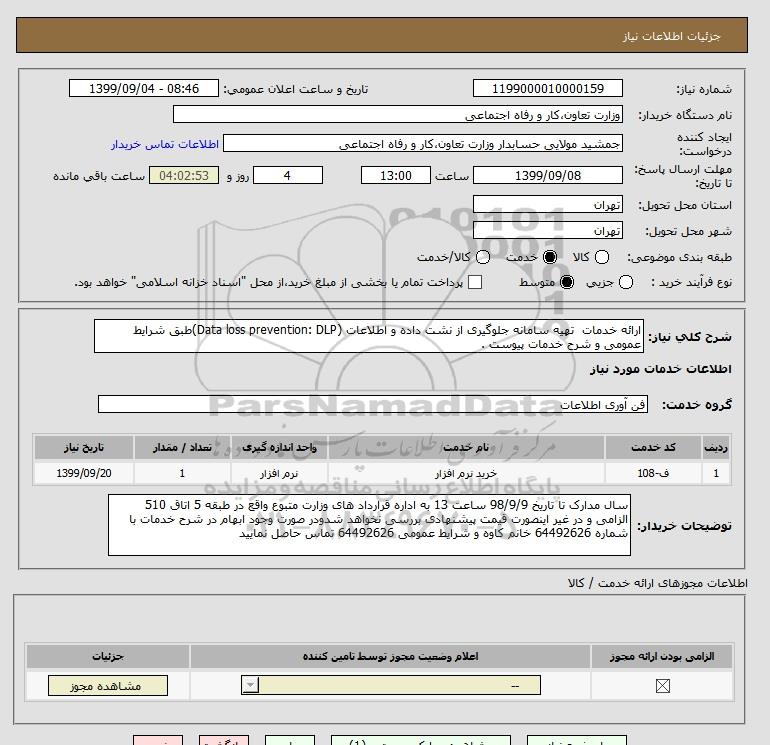The height and width of the screenshot is (745, 770).
Task: Open the اطلاعات تماس خریدار link
Action: click(165, 144)
